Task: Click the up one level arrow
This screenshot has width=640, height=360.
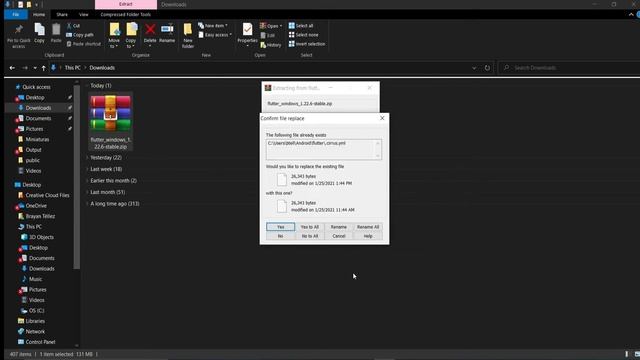Action: click(x=43, y=68)
